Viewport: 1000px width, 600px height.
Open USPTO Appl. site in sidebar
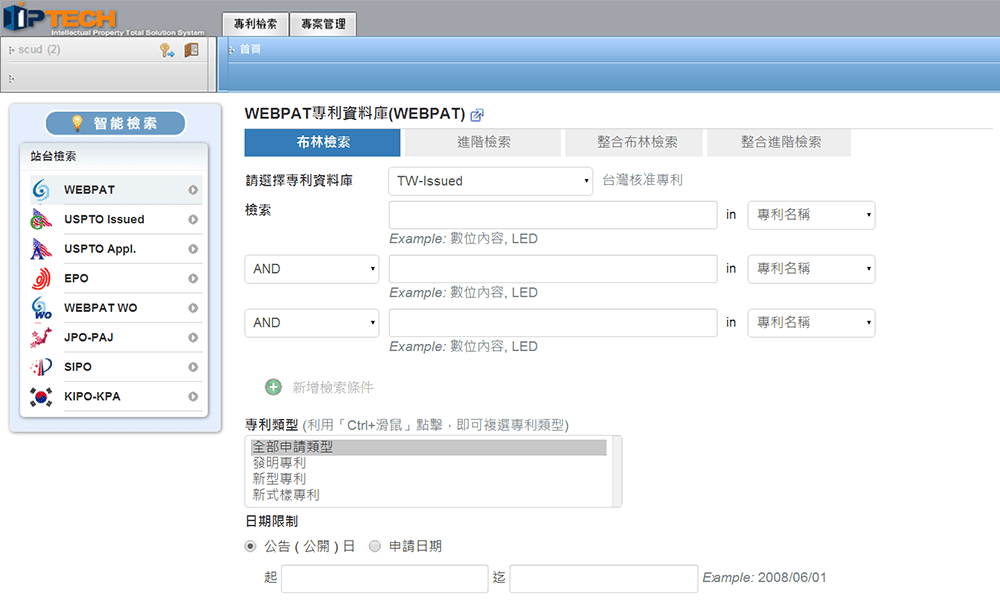point(116,249)
